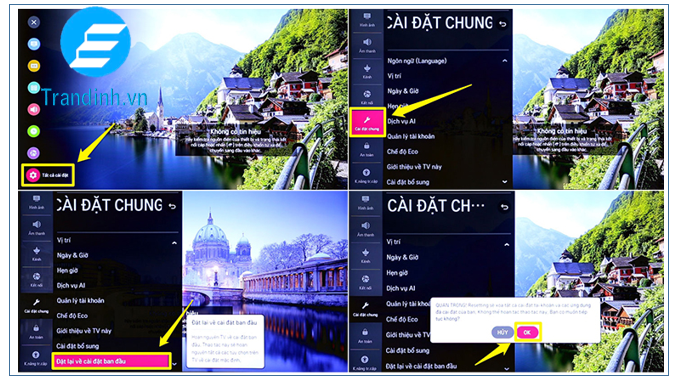Viewport: 684px width, 391px height.
Task: Open Giới thiệu về TV này on Ngôn ngữ list screen
Action: (414, 167)
